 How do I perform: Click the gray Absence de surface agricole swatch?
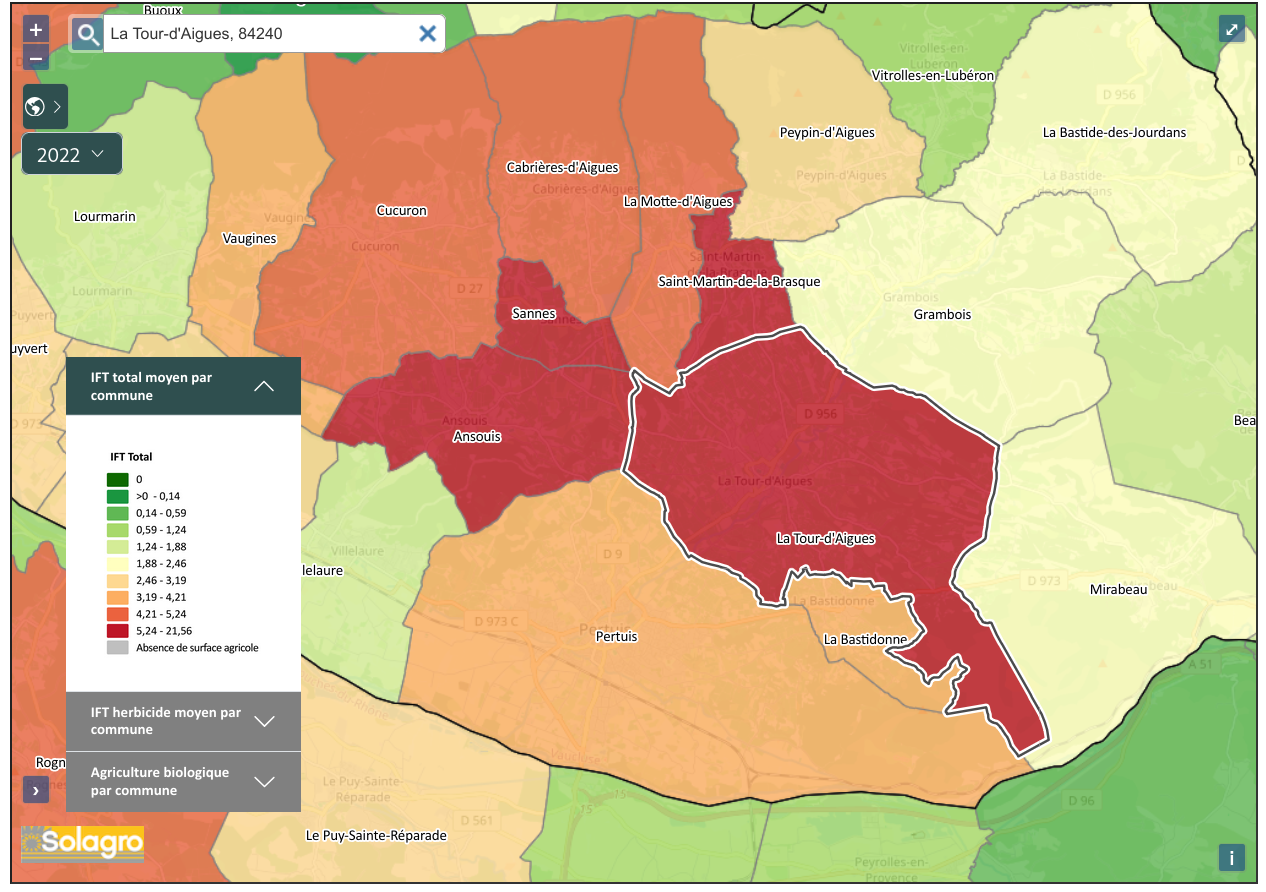pos(118,648)
